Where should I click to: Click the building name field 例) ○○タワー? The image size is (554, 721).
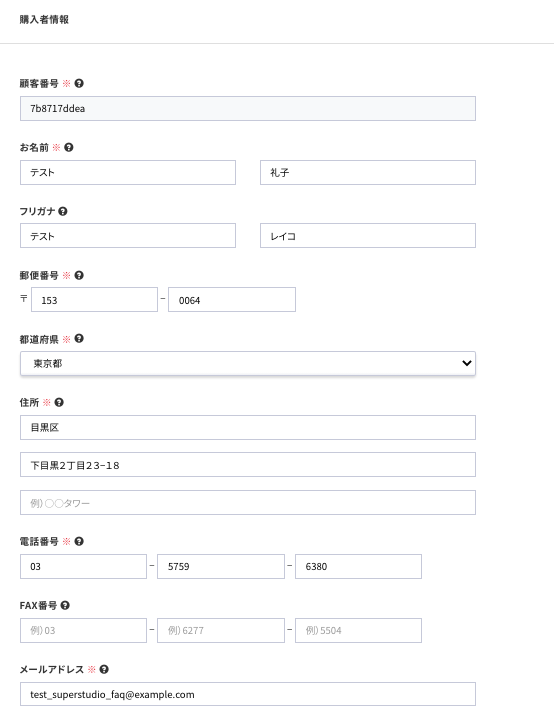[x=248, y=503]
